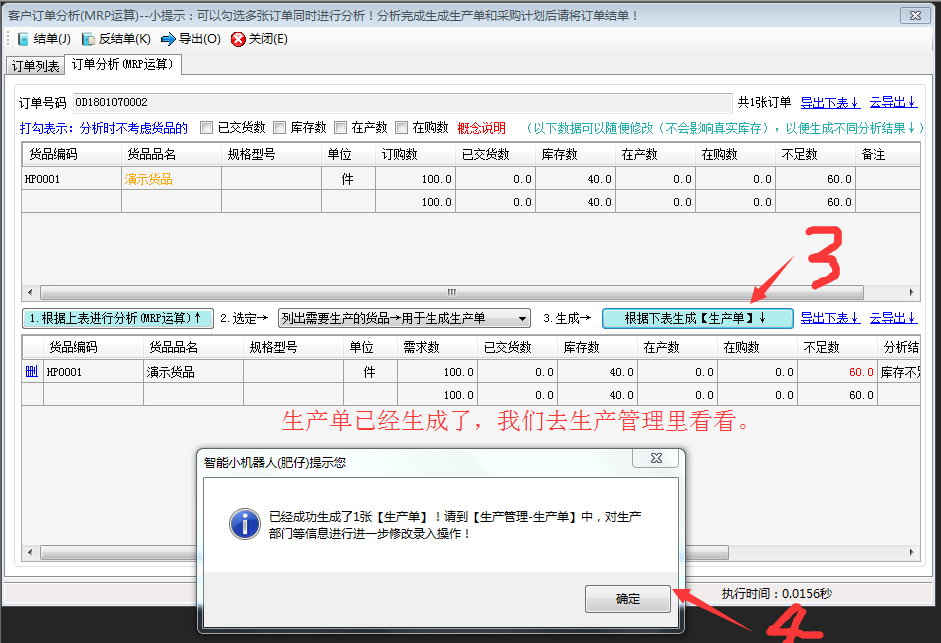Check the 在产数 checkbox
The width and height of the screenshot is (941, 643).
pos(341,127)
